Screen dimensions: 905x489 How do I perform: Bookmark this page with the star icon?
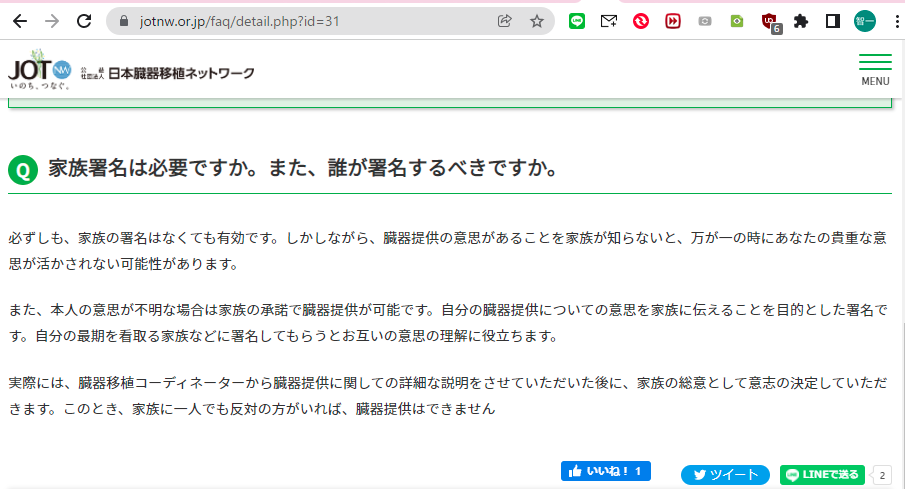coord(537,21)
